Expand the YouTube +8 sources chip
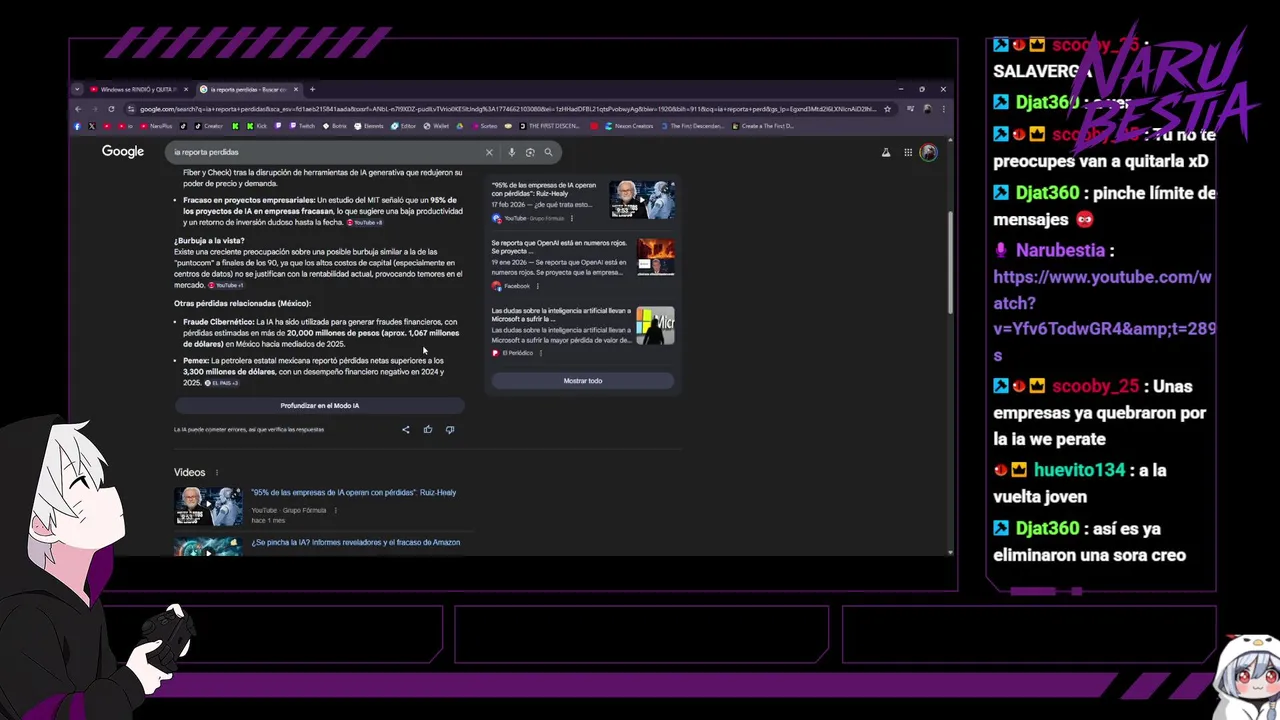The height and width of the screenshot is (720, 1280). [365, 222]
